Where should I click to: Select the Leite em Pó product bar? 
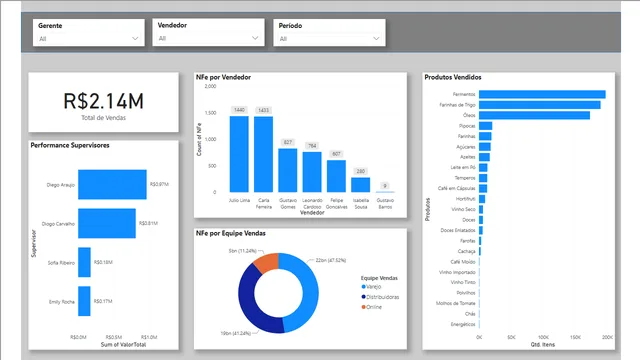(x=483, y=168)
